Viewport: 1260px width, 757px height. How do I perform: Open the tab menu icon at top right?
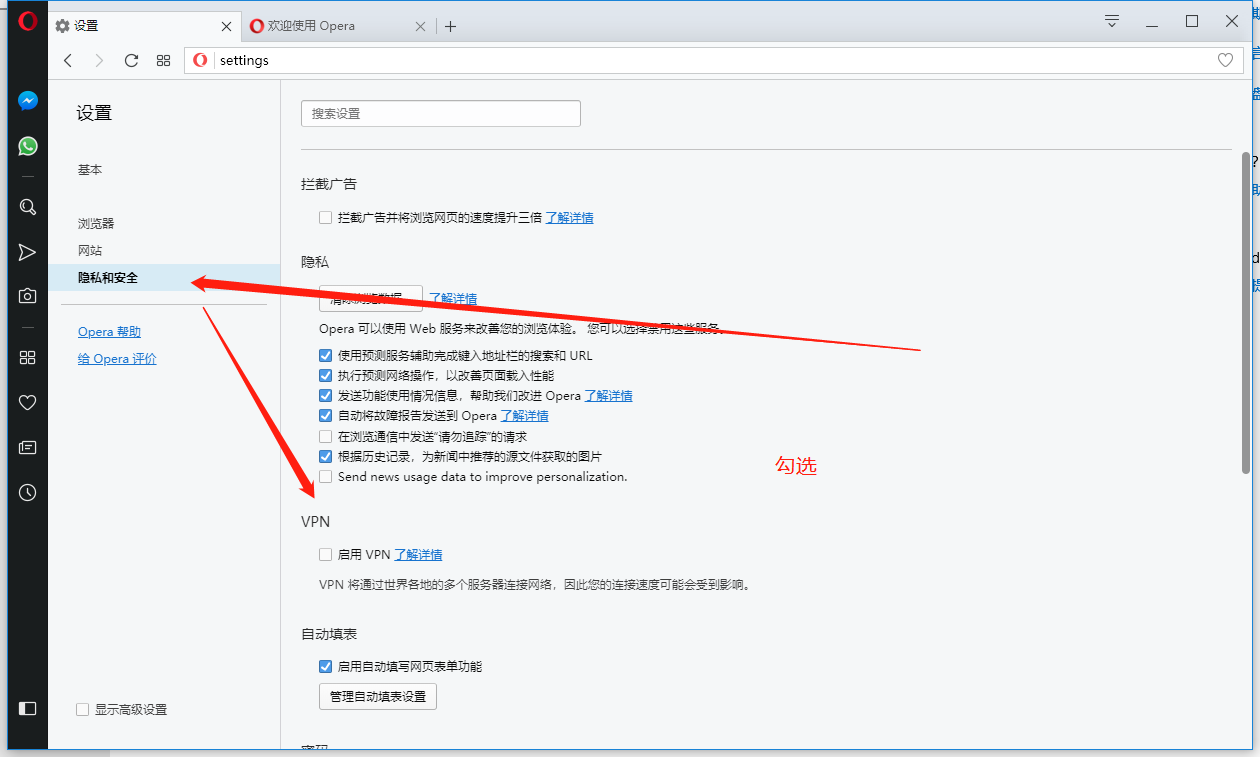[1112, 21]
